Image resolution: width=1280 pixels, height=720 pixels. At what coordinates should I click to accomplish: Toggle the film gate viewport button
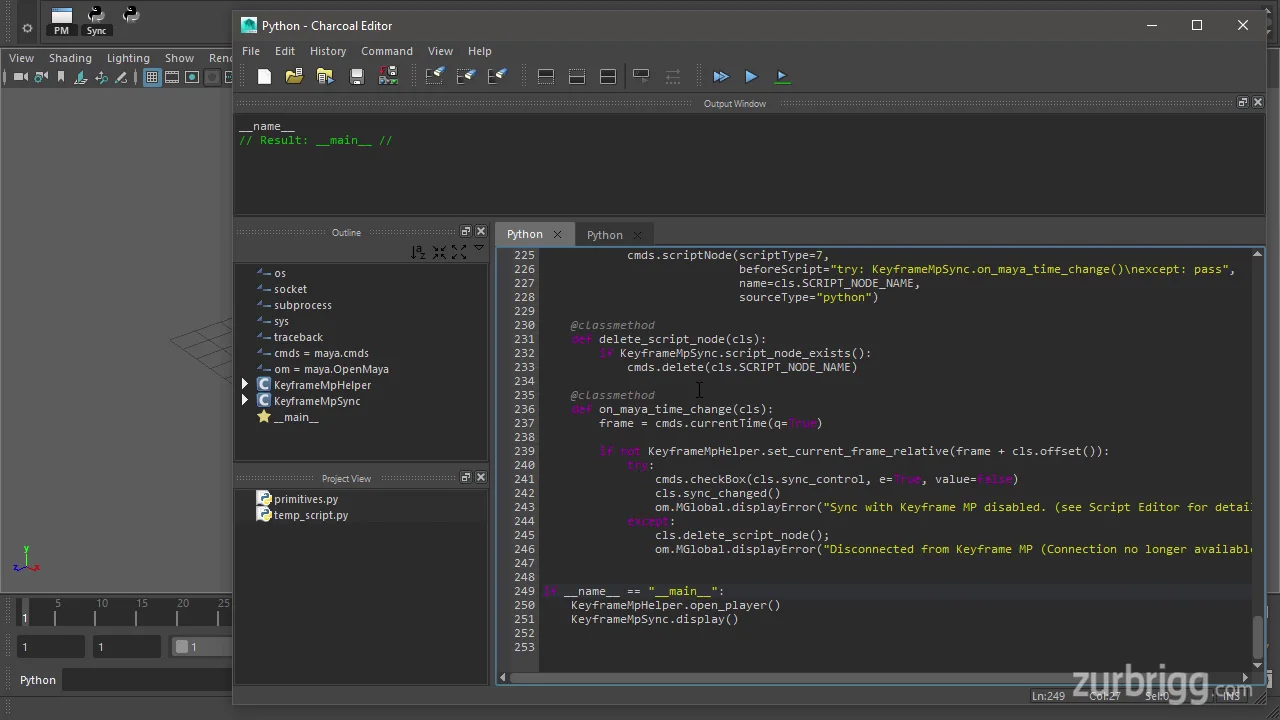tap(172, 77)
